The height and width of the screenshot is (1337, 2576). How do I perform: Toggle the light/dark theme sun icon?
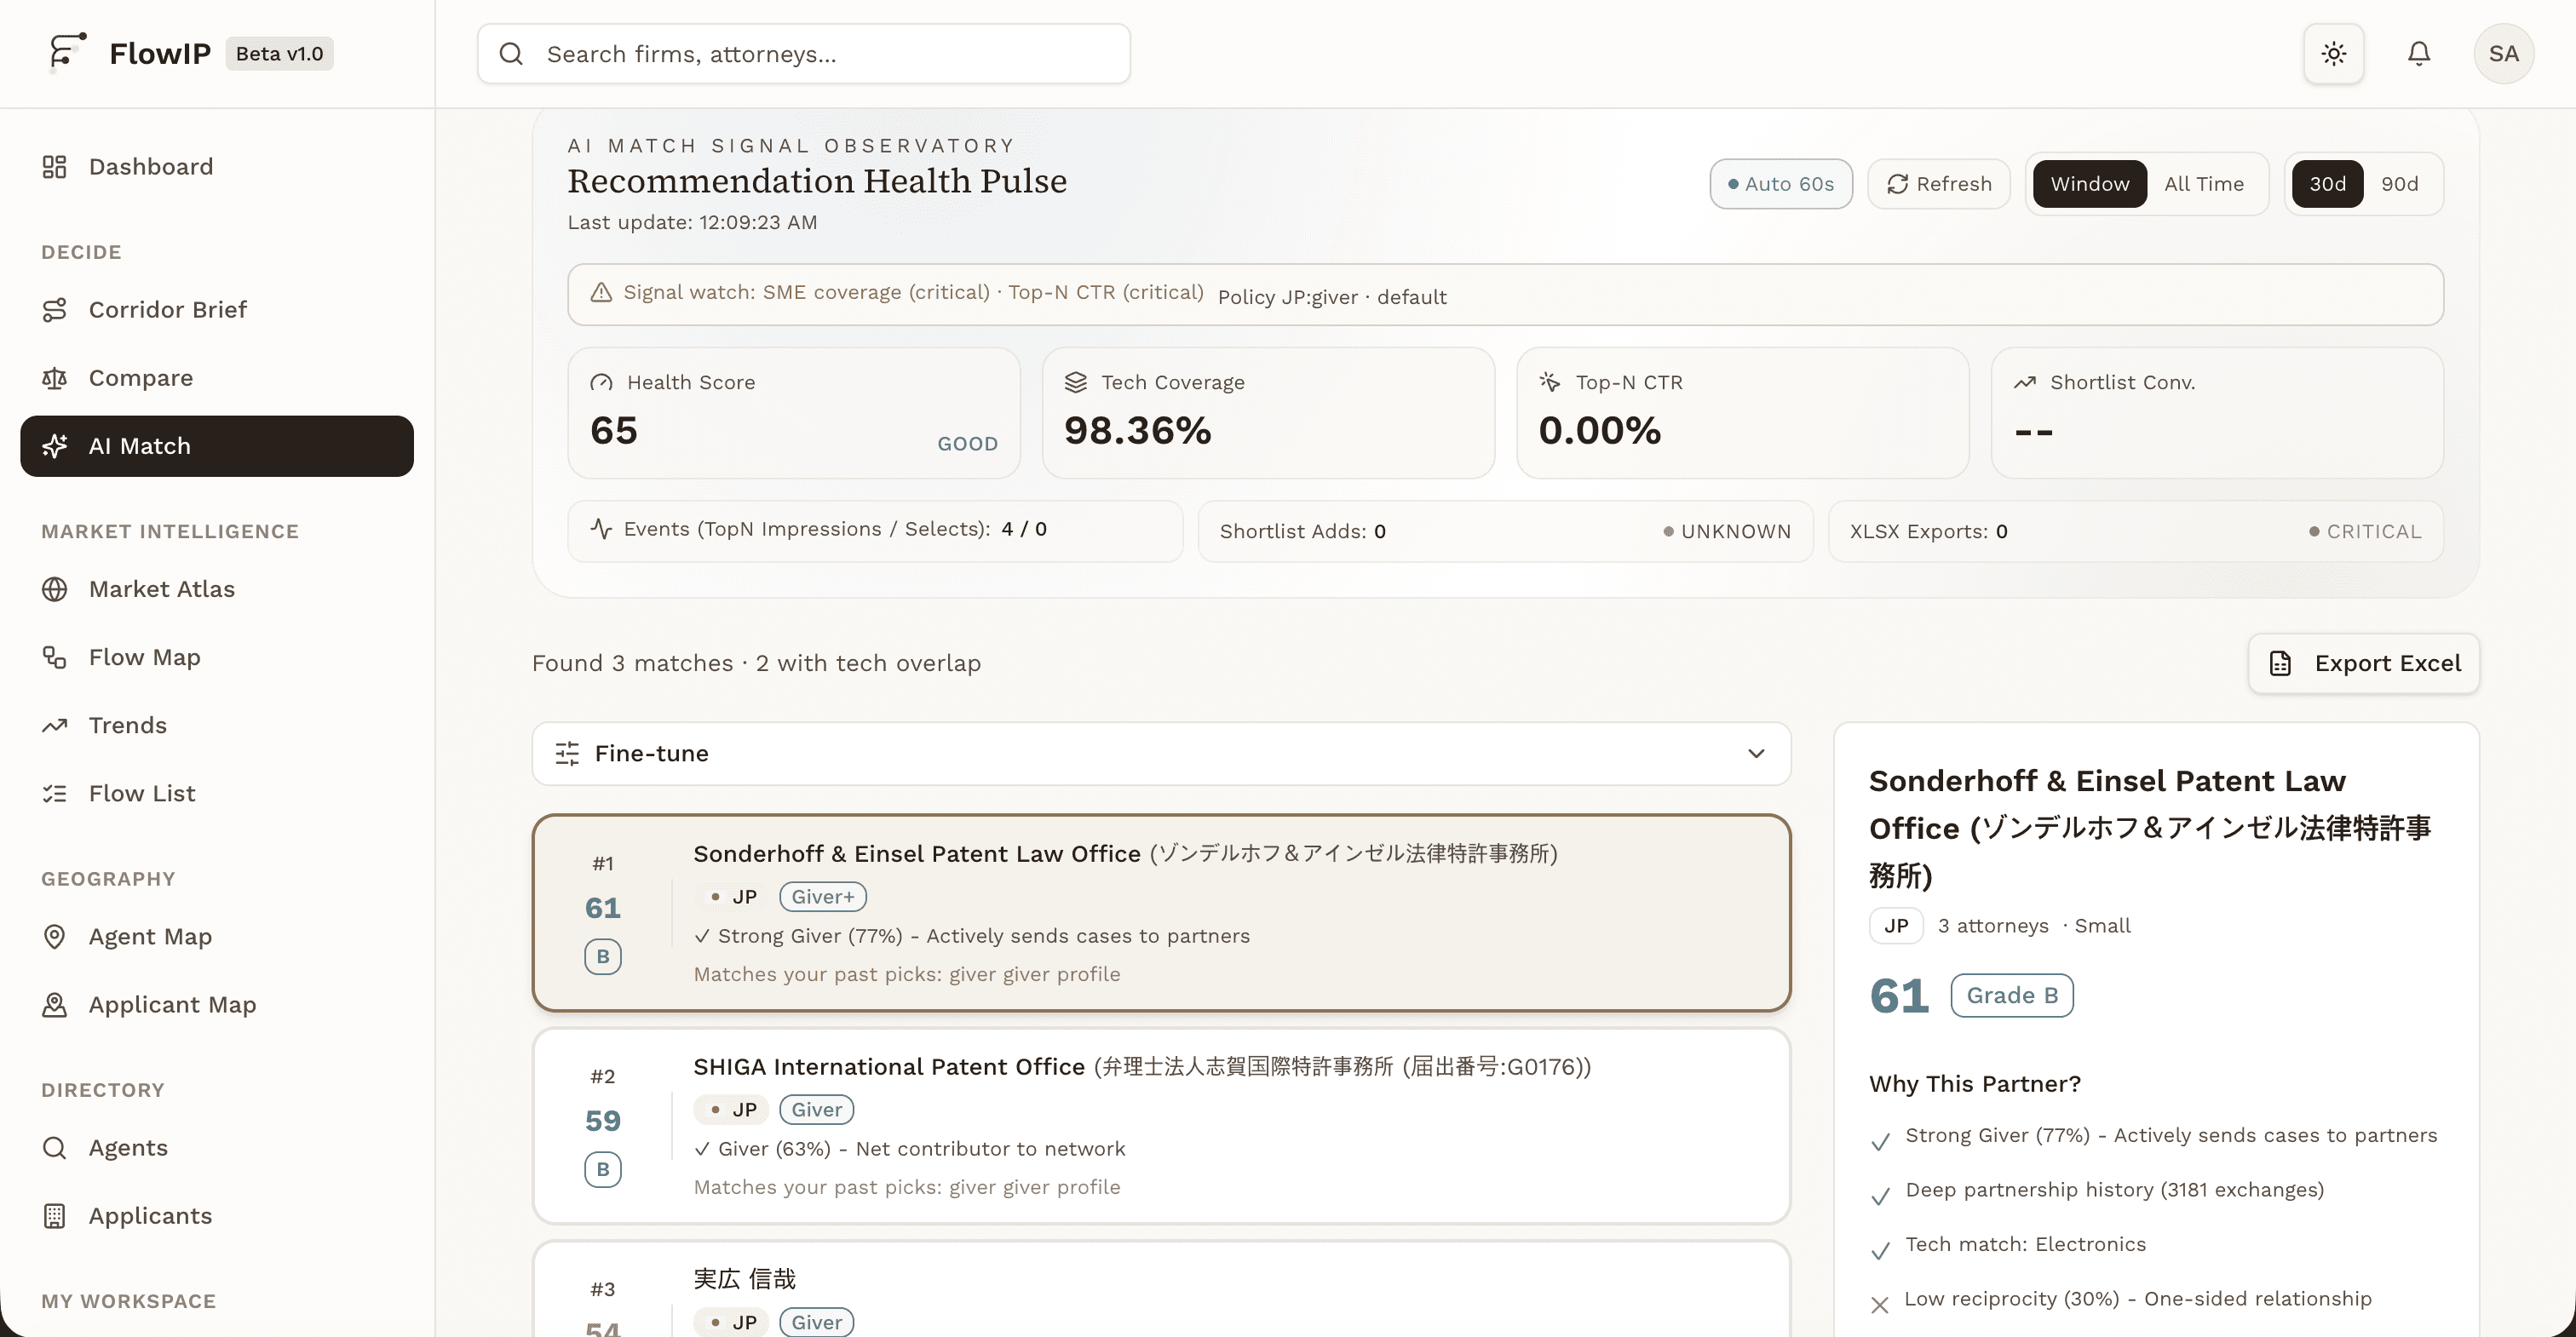coord(2333,53)
